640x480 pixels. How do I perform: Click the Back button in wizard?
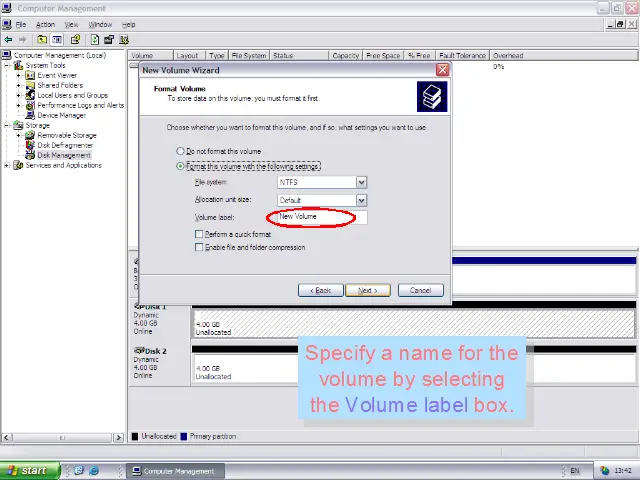(x=320, y=290)
